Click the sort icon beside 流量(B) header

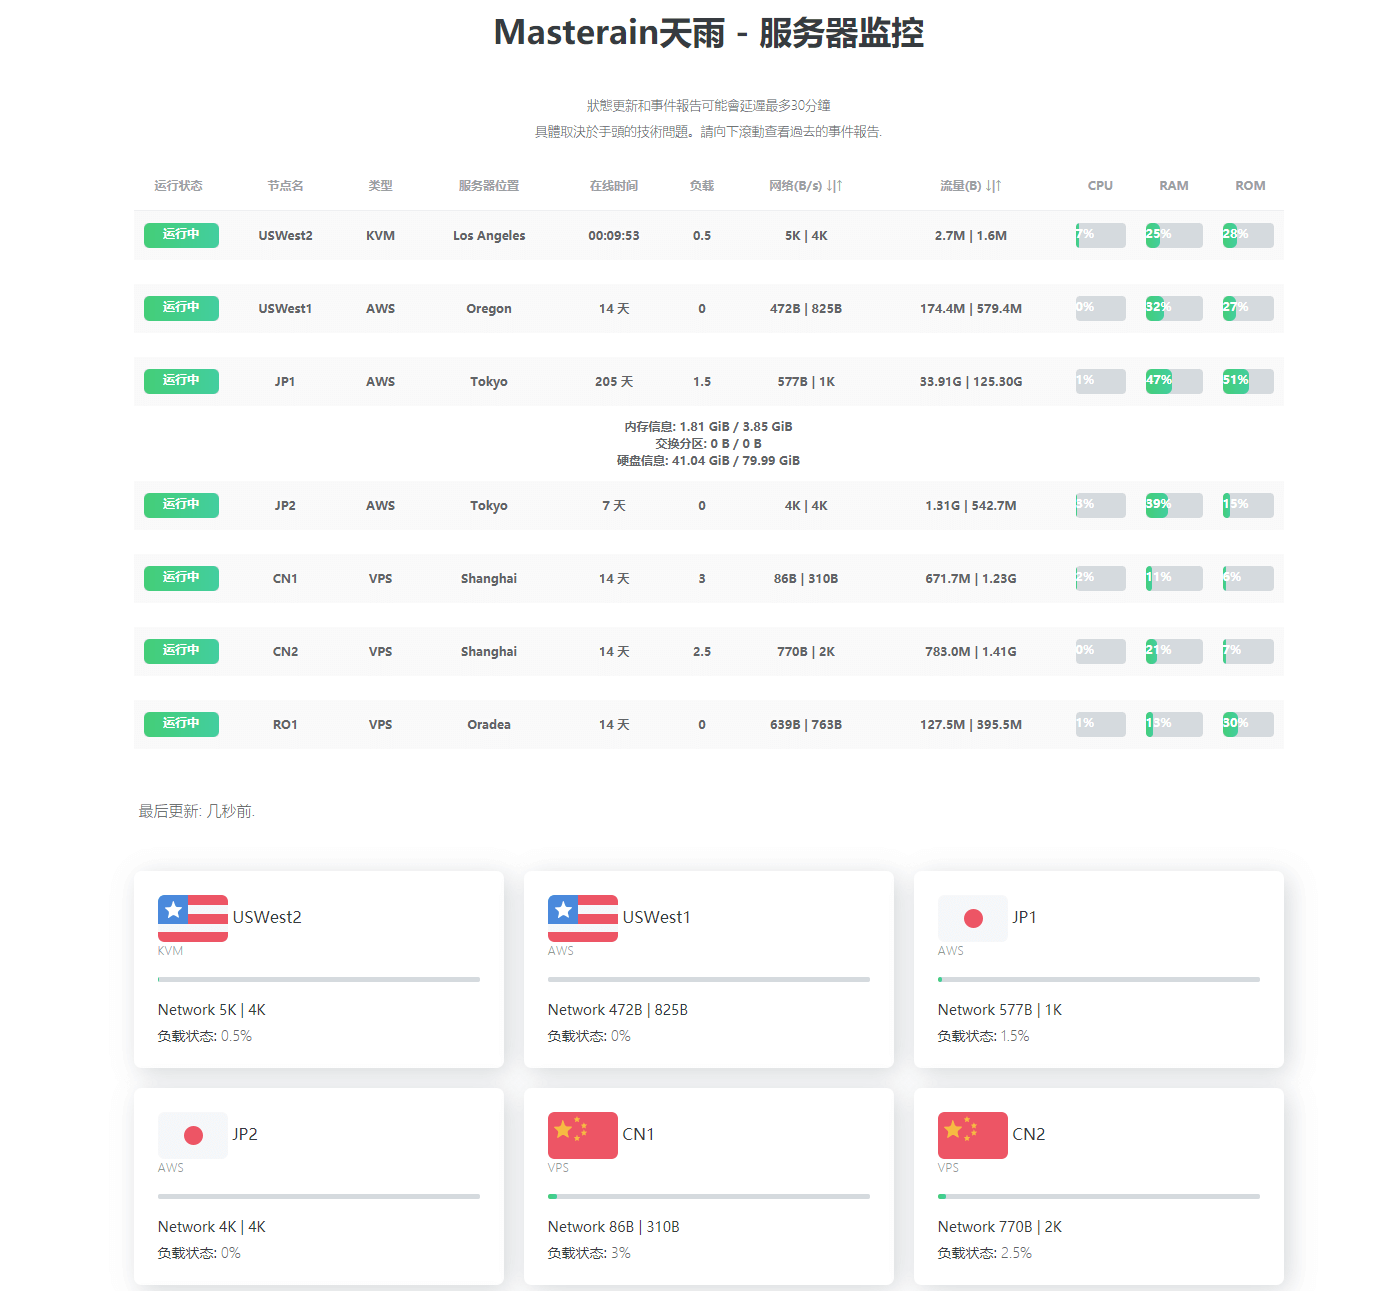click(993, 186)
